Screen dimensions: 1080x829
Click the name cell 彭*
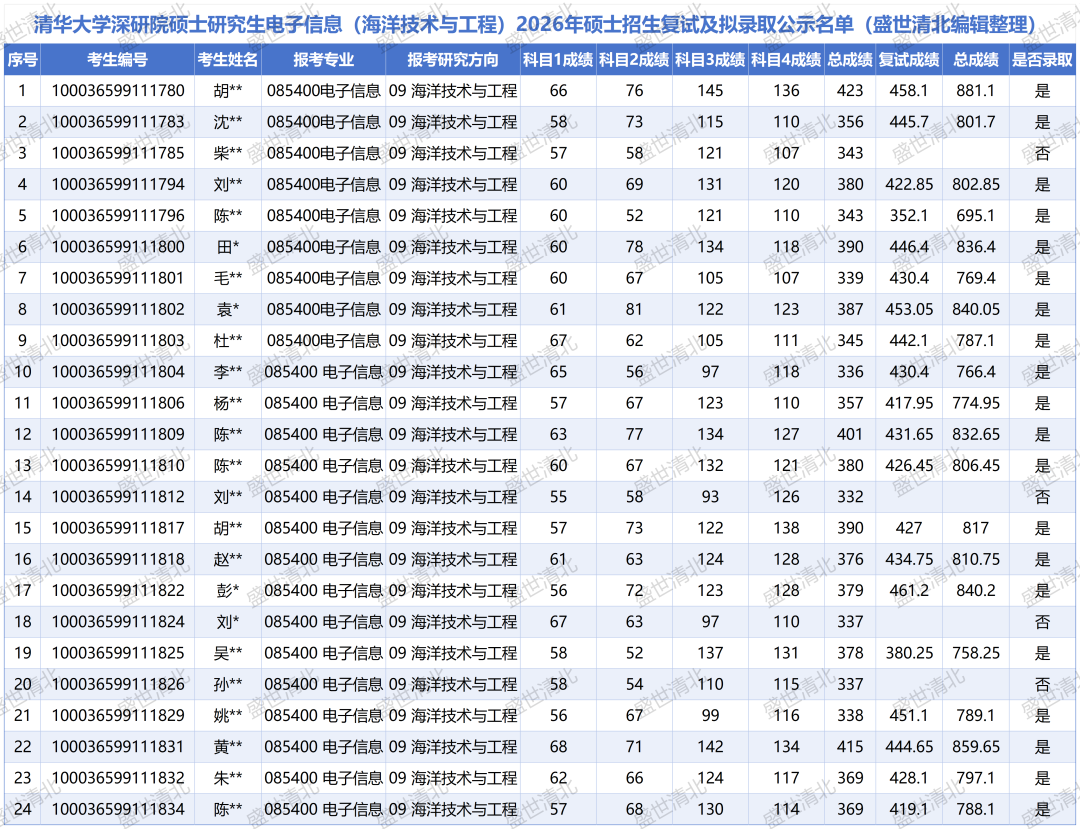tap(228, 591)
